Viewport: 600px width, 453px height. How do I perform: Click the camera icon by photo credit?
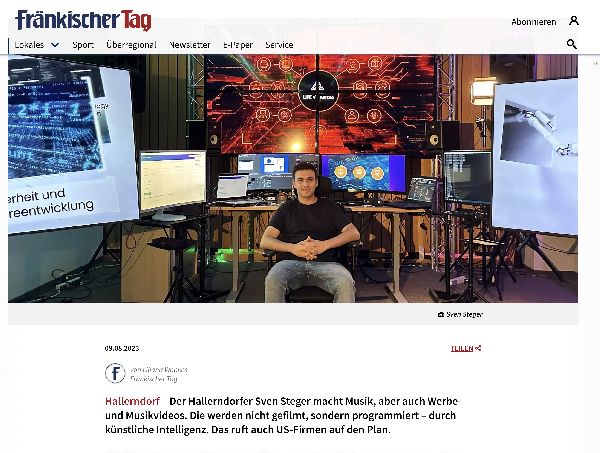click(441, 314)
